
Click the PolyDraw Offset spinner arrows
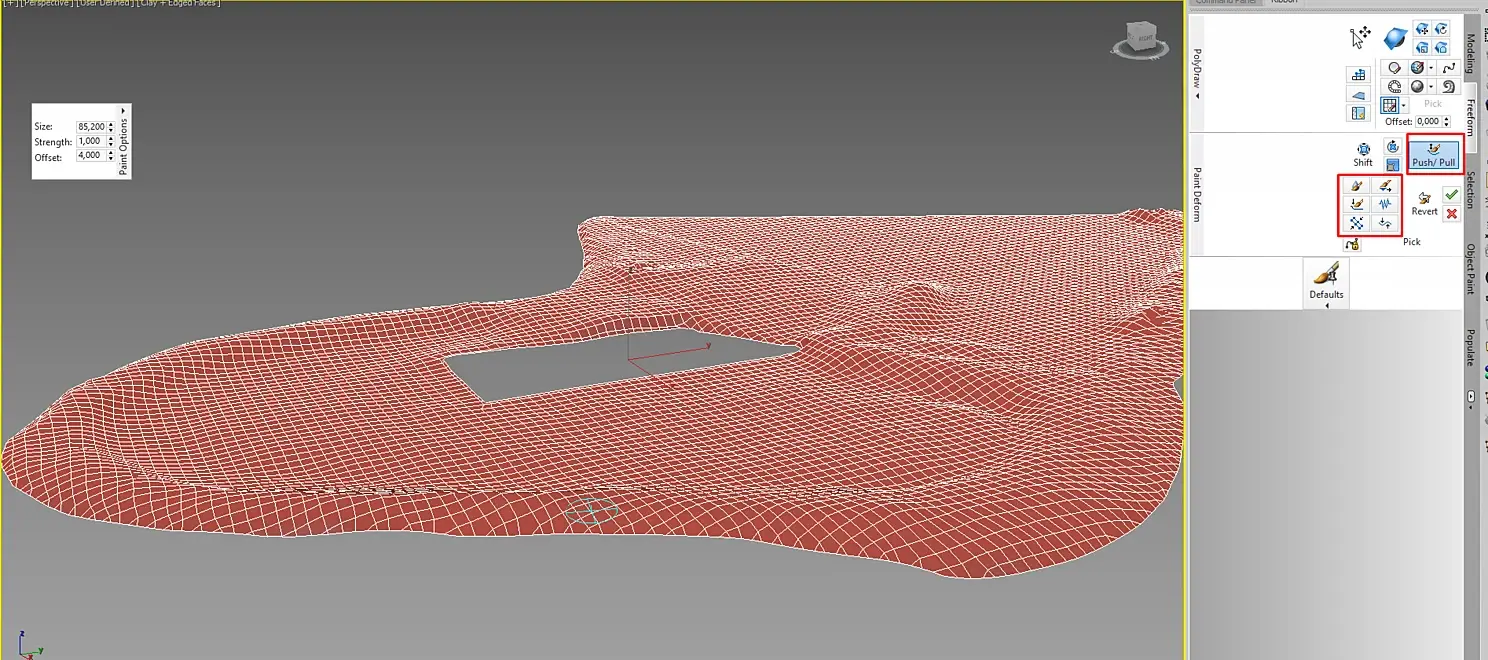[1446, 121]
